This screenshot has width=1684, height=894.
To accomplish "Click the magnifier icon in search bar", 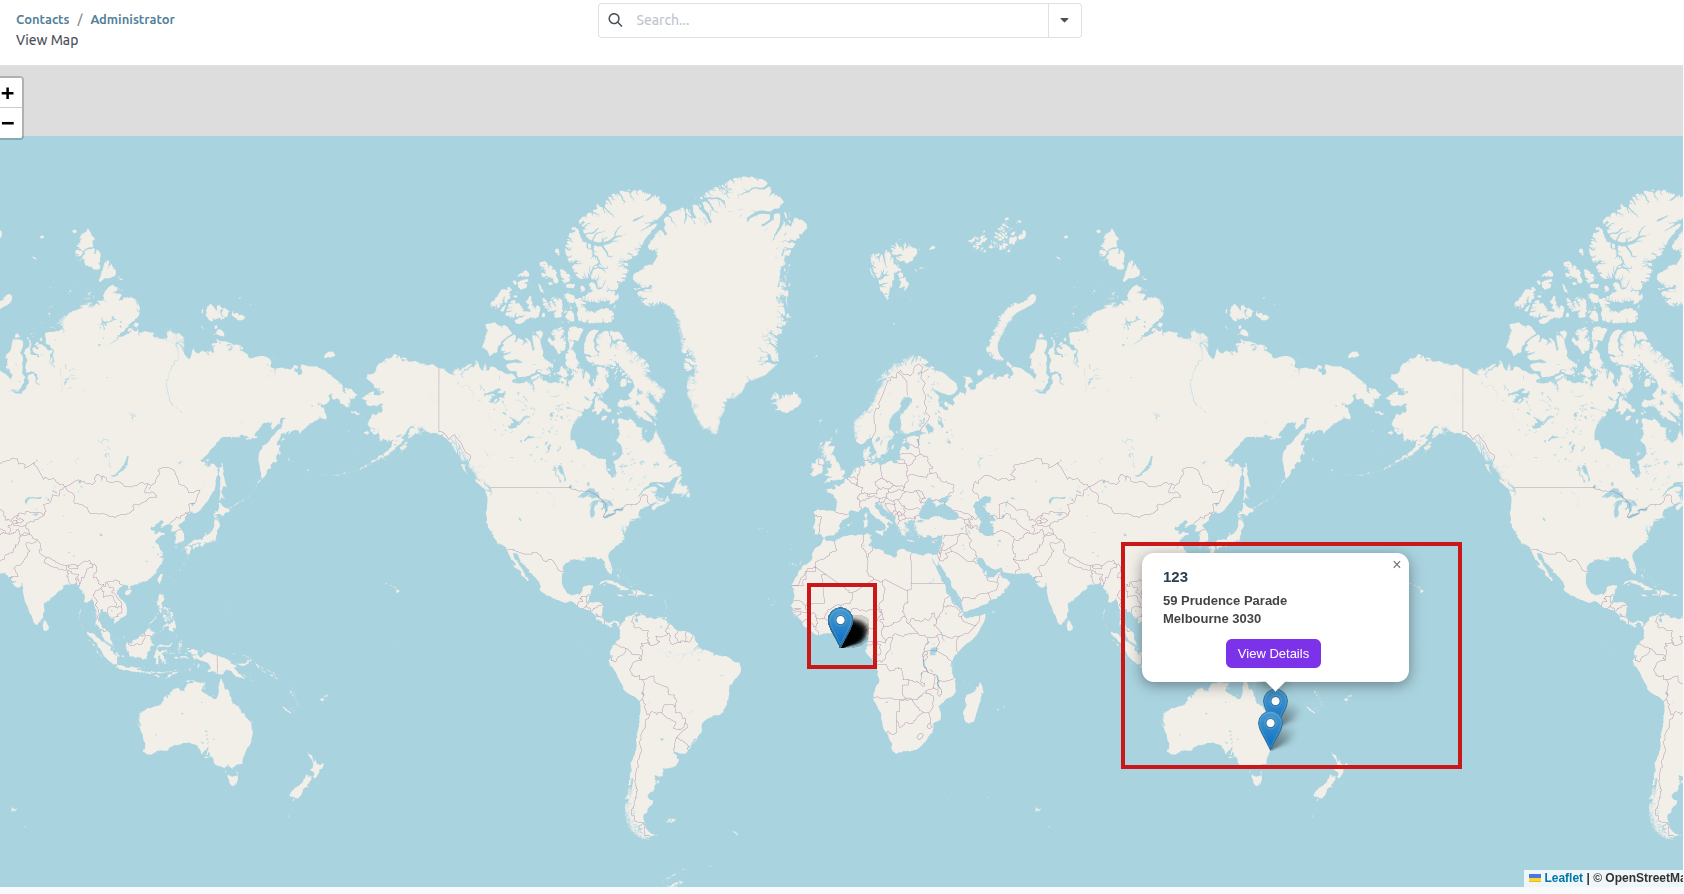I will click(616, 20).
